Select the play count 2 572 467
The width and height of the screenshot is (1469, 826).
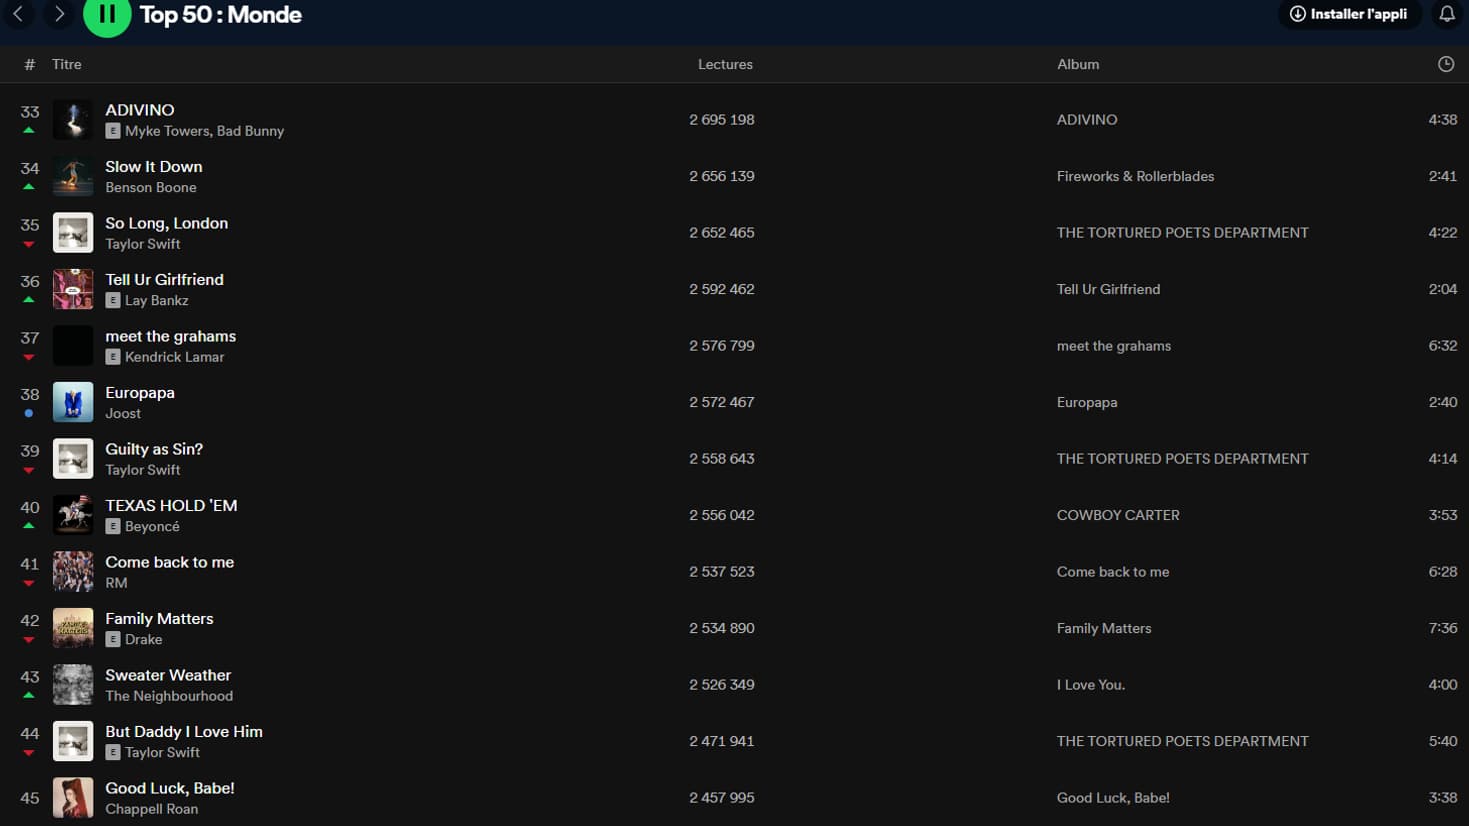tap(722, 402)
